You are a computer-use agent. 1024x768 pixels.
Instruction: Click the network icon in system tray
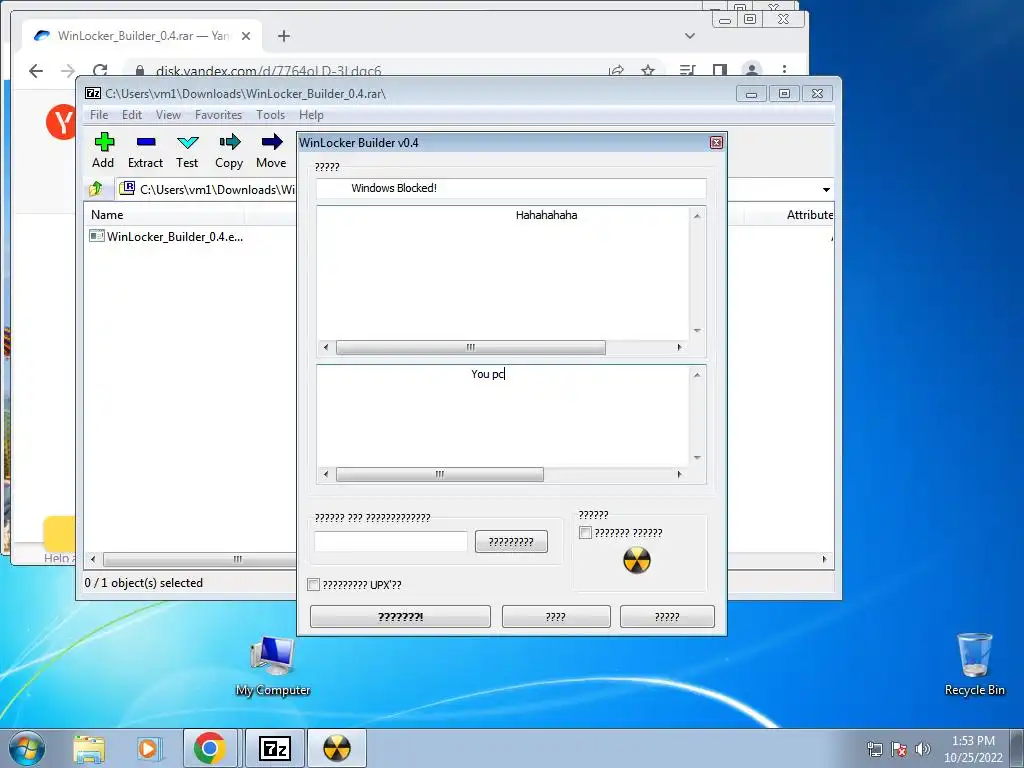874,749
